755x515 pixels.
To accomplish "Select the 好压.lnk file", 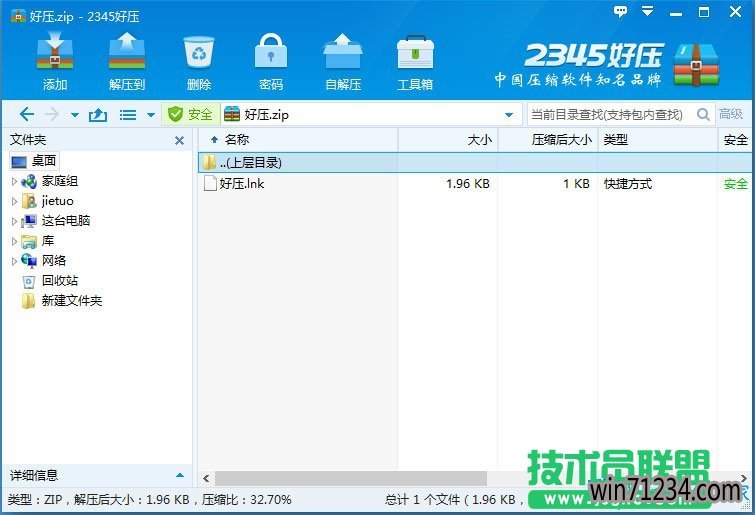I will 234,184.
